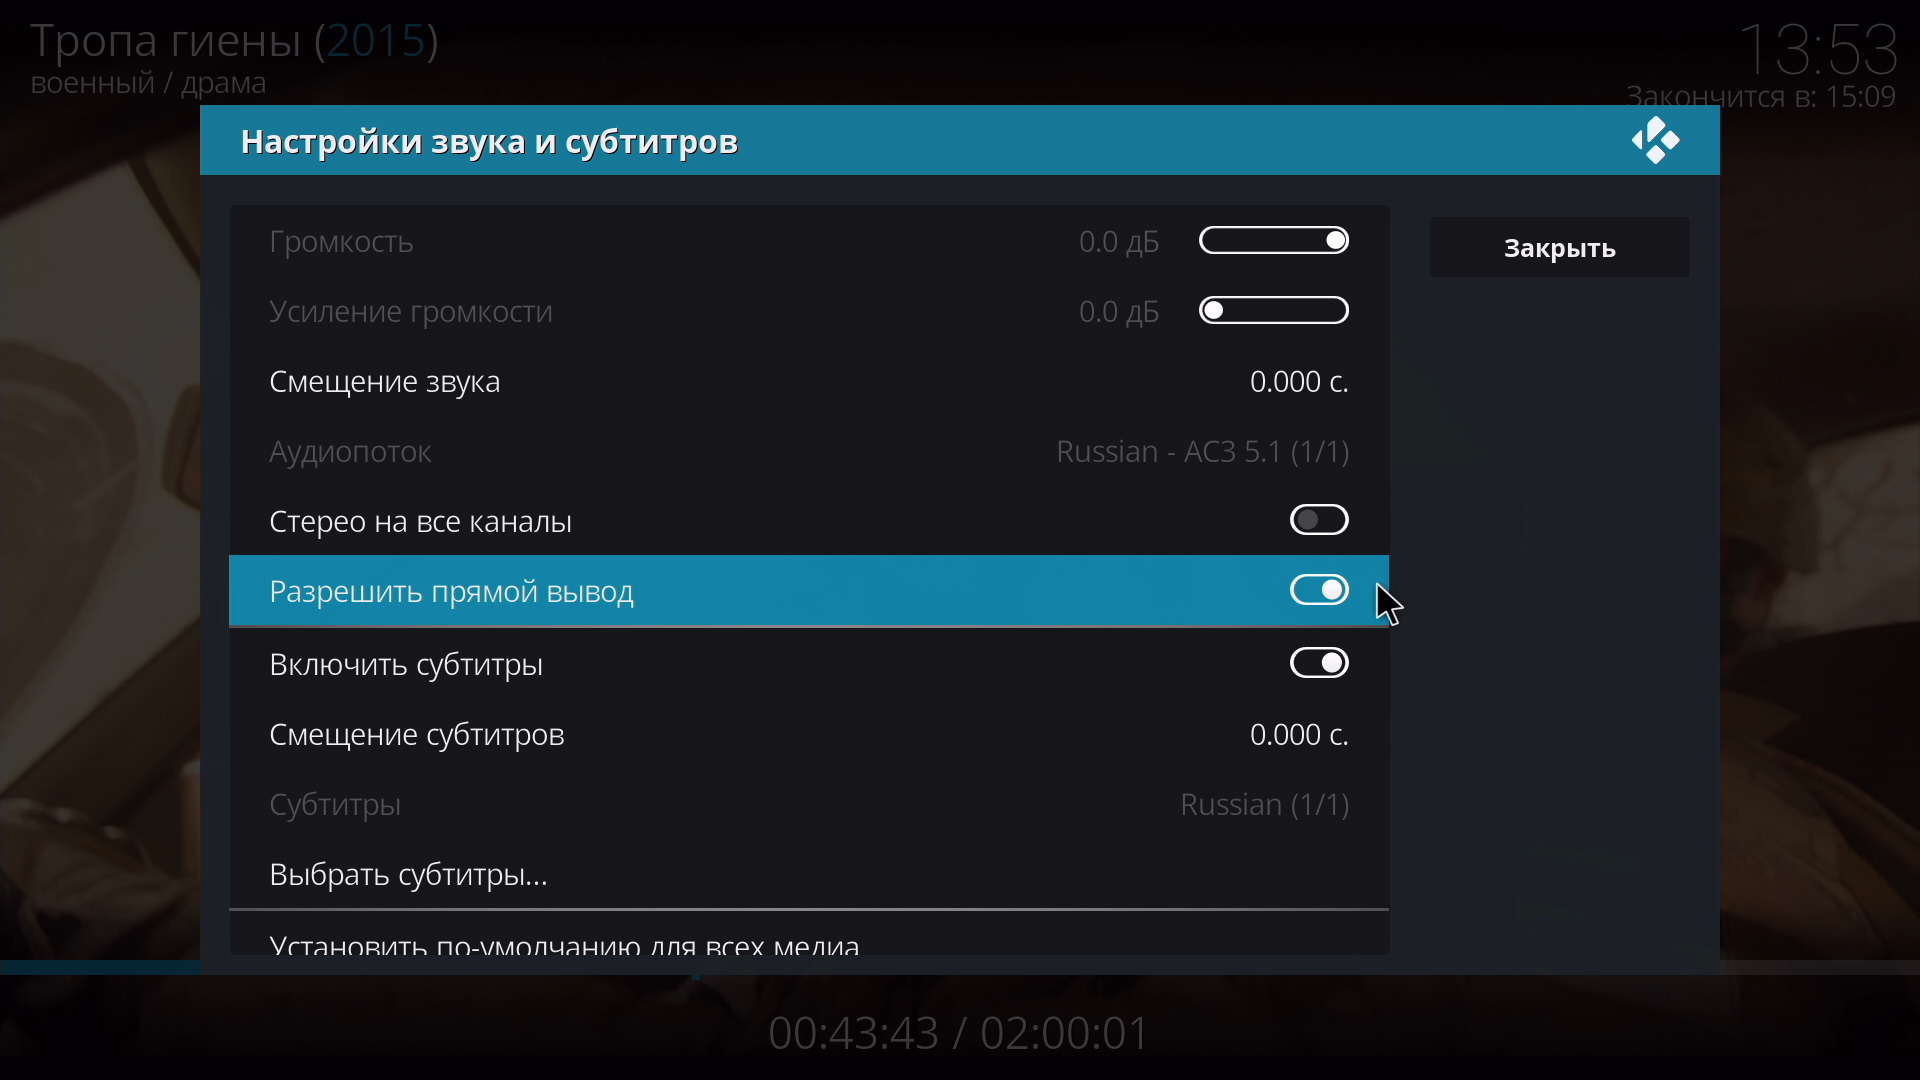Click the playback progress bar at bottom

960,968
